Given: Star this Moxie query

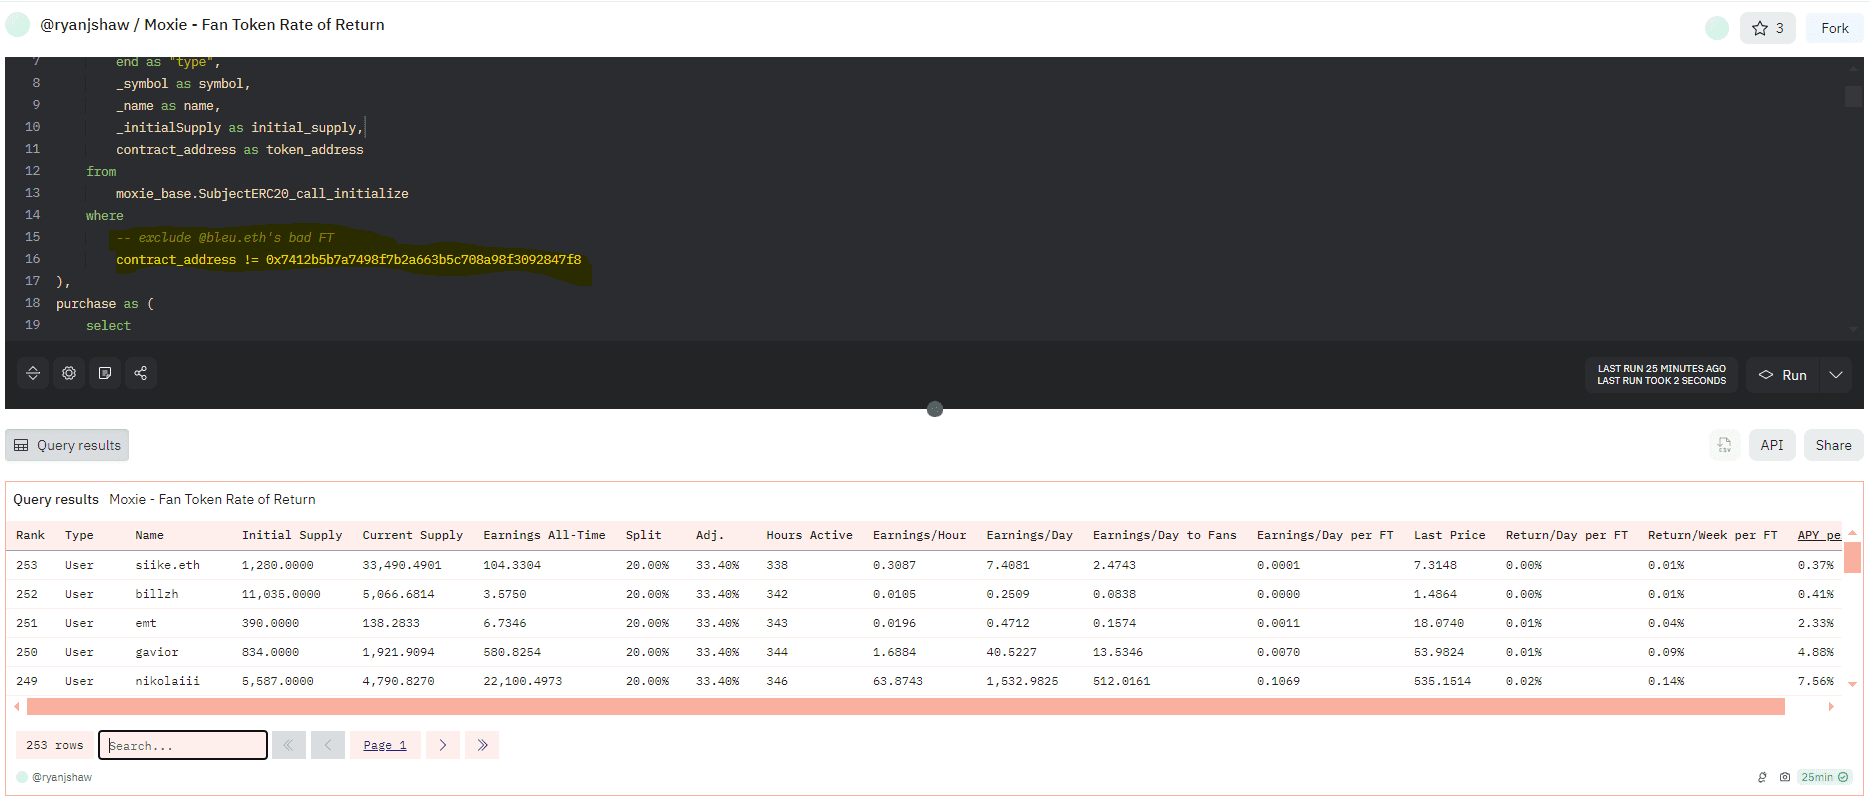Looking at the screenshot, I should [1767, 28].
